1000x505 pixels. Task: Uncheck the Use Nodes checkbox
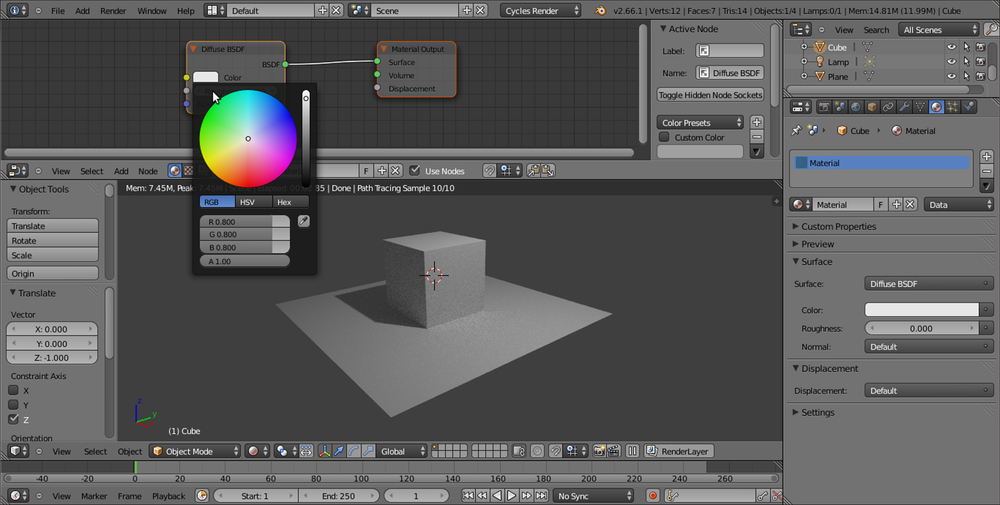[415, 171]
